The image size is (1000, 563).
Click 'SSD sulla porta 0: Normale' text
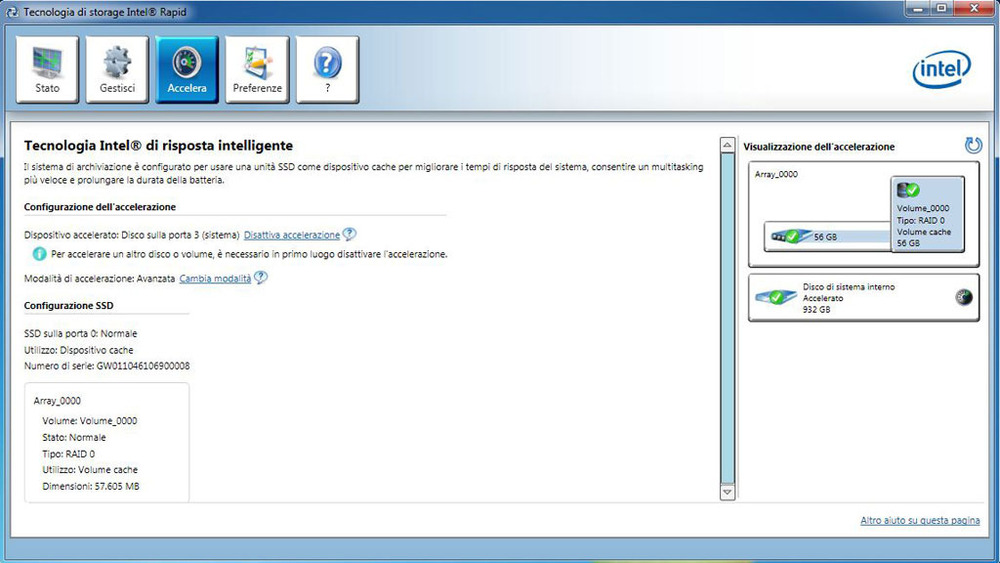tap(80, 333)
